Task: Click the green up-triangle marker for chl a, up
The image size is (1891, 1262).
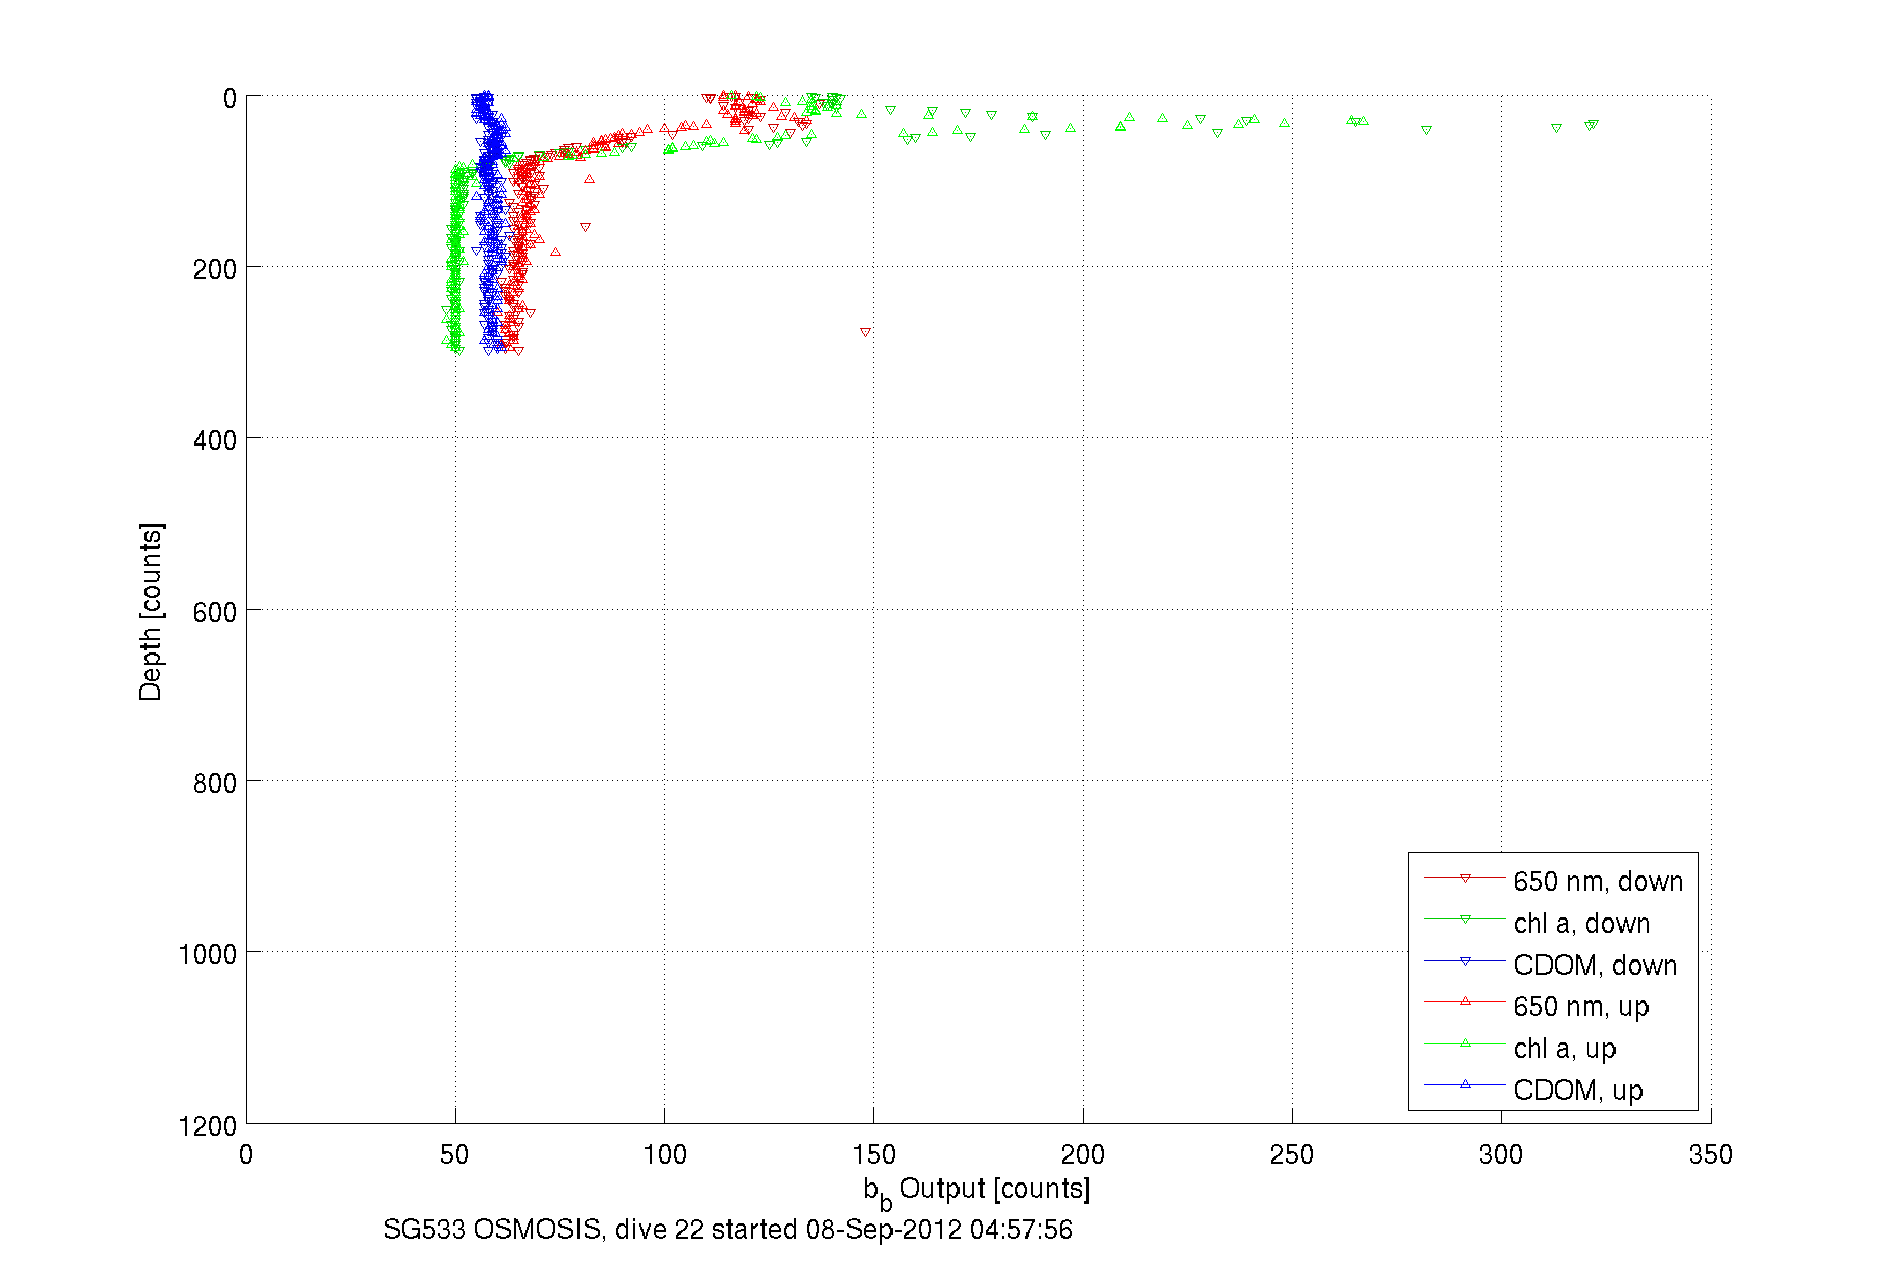Action: (x=1465, y=1043)
